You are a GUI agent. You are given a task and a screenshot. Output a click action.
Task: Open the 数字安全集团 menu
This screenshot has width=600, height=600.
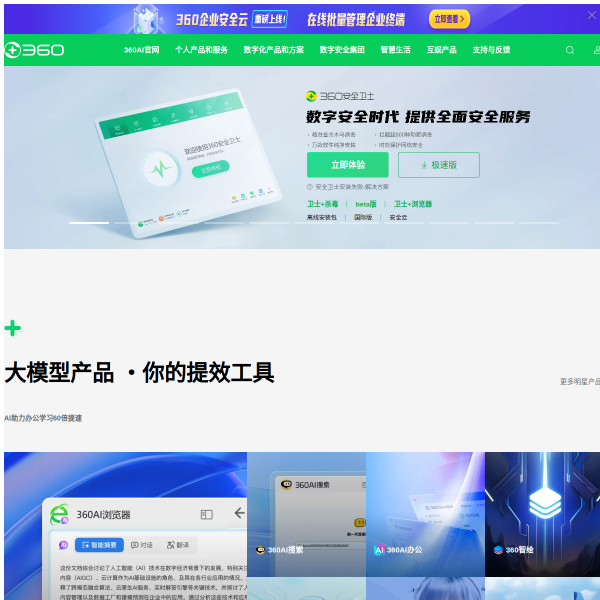342,50
